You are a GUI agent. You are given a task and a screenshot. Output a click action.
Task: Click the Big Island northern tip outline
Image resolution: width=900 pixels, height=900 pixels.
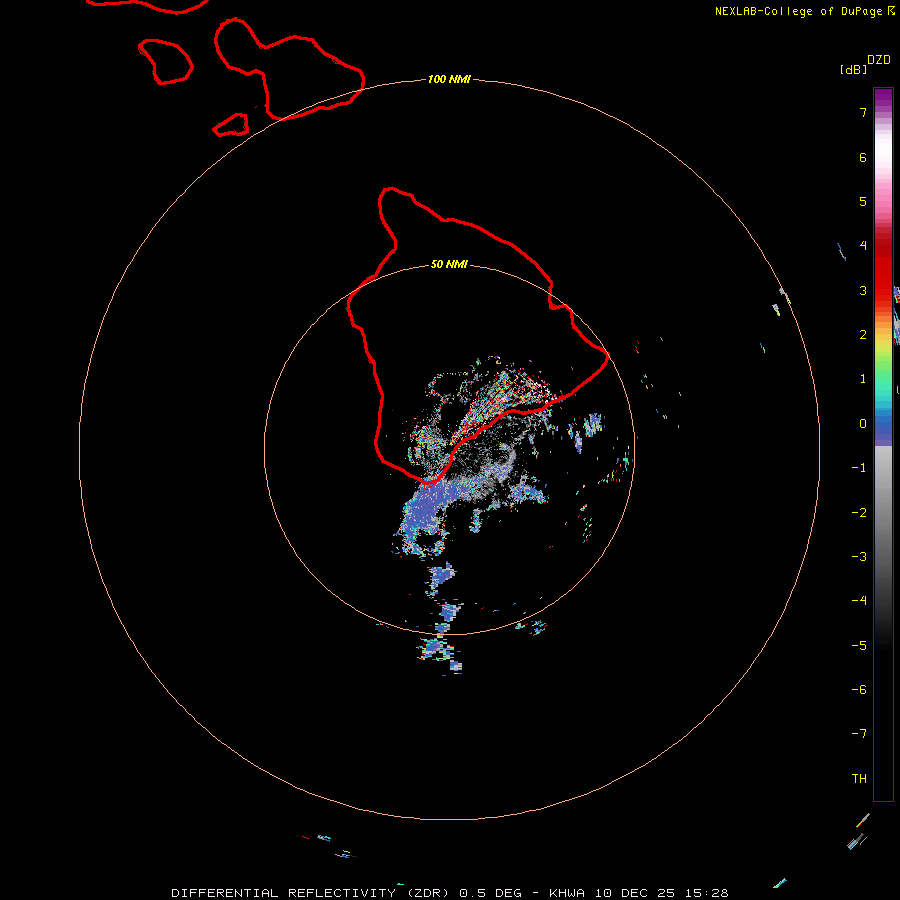pos(390,191)
